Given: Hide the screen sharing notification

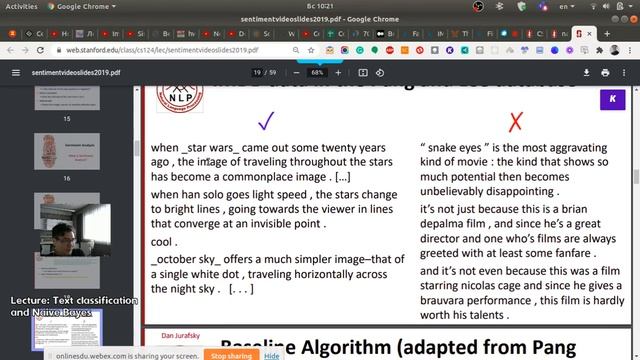Looking at the screenshot, I should tap(271, 356).
